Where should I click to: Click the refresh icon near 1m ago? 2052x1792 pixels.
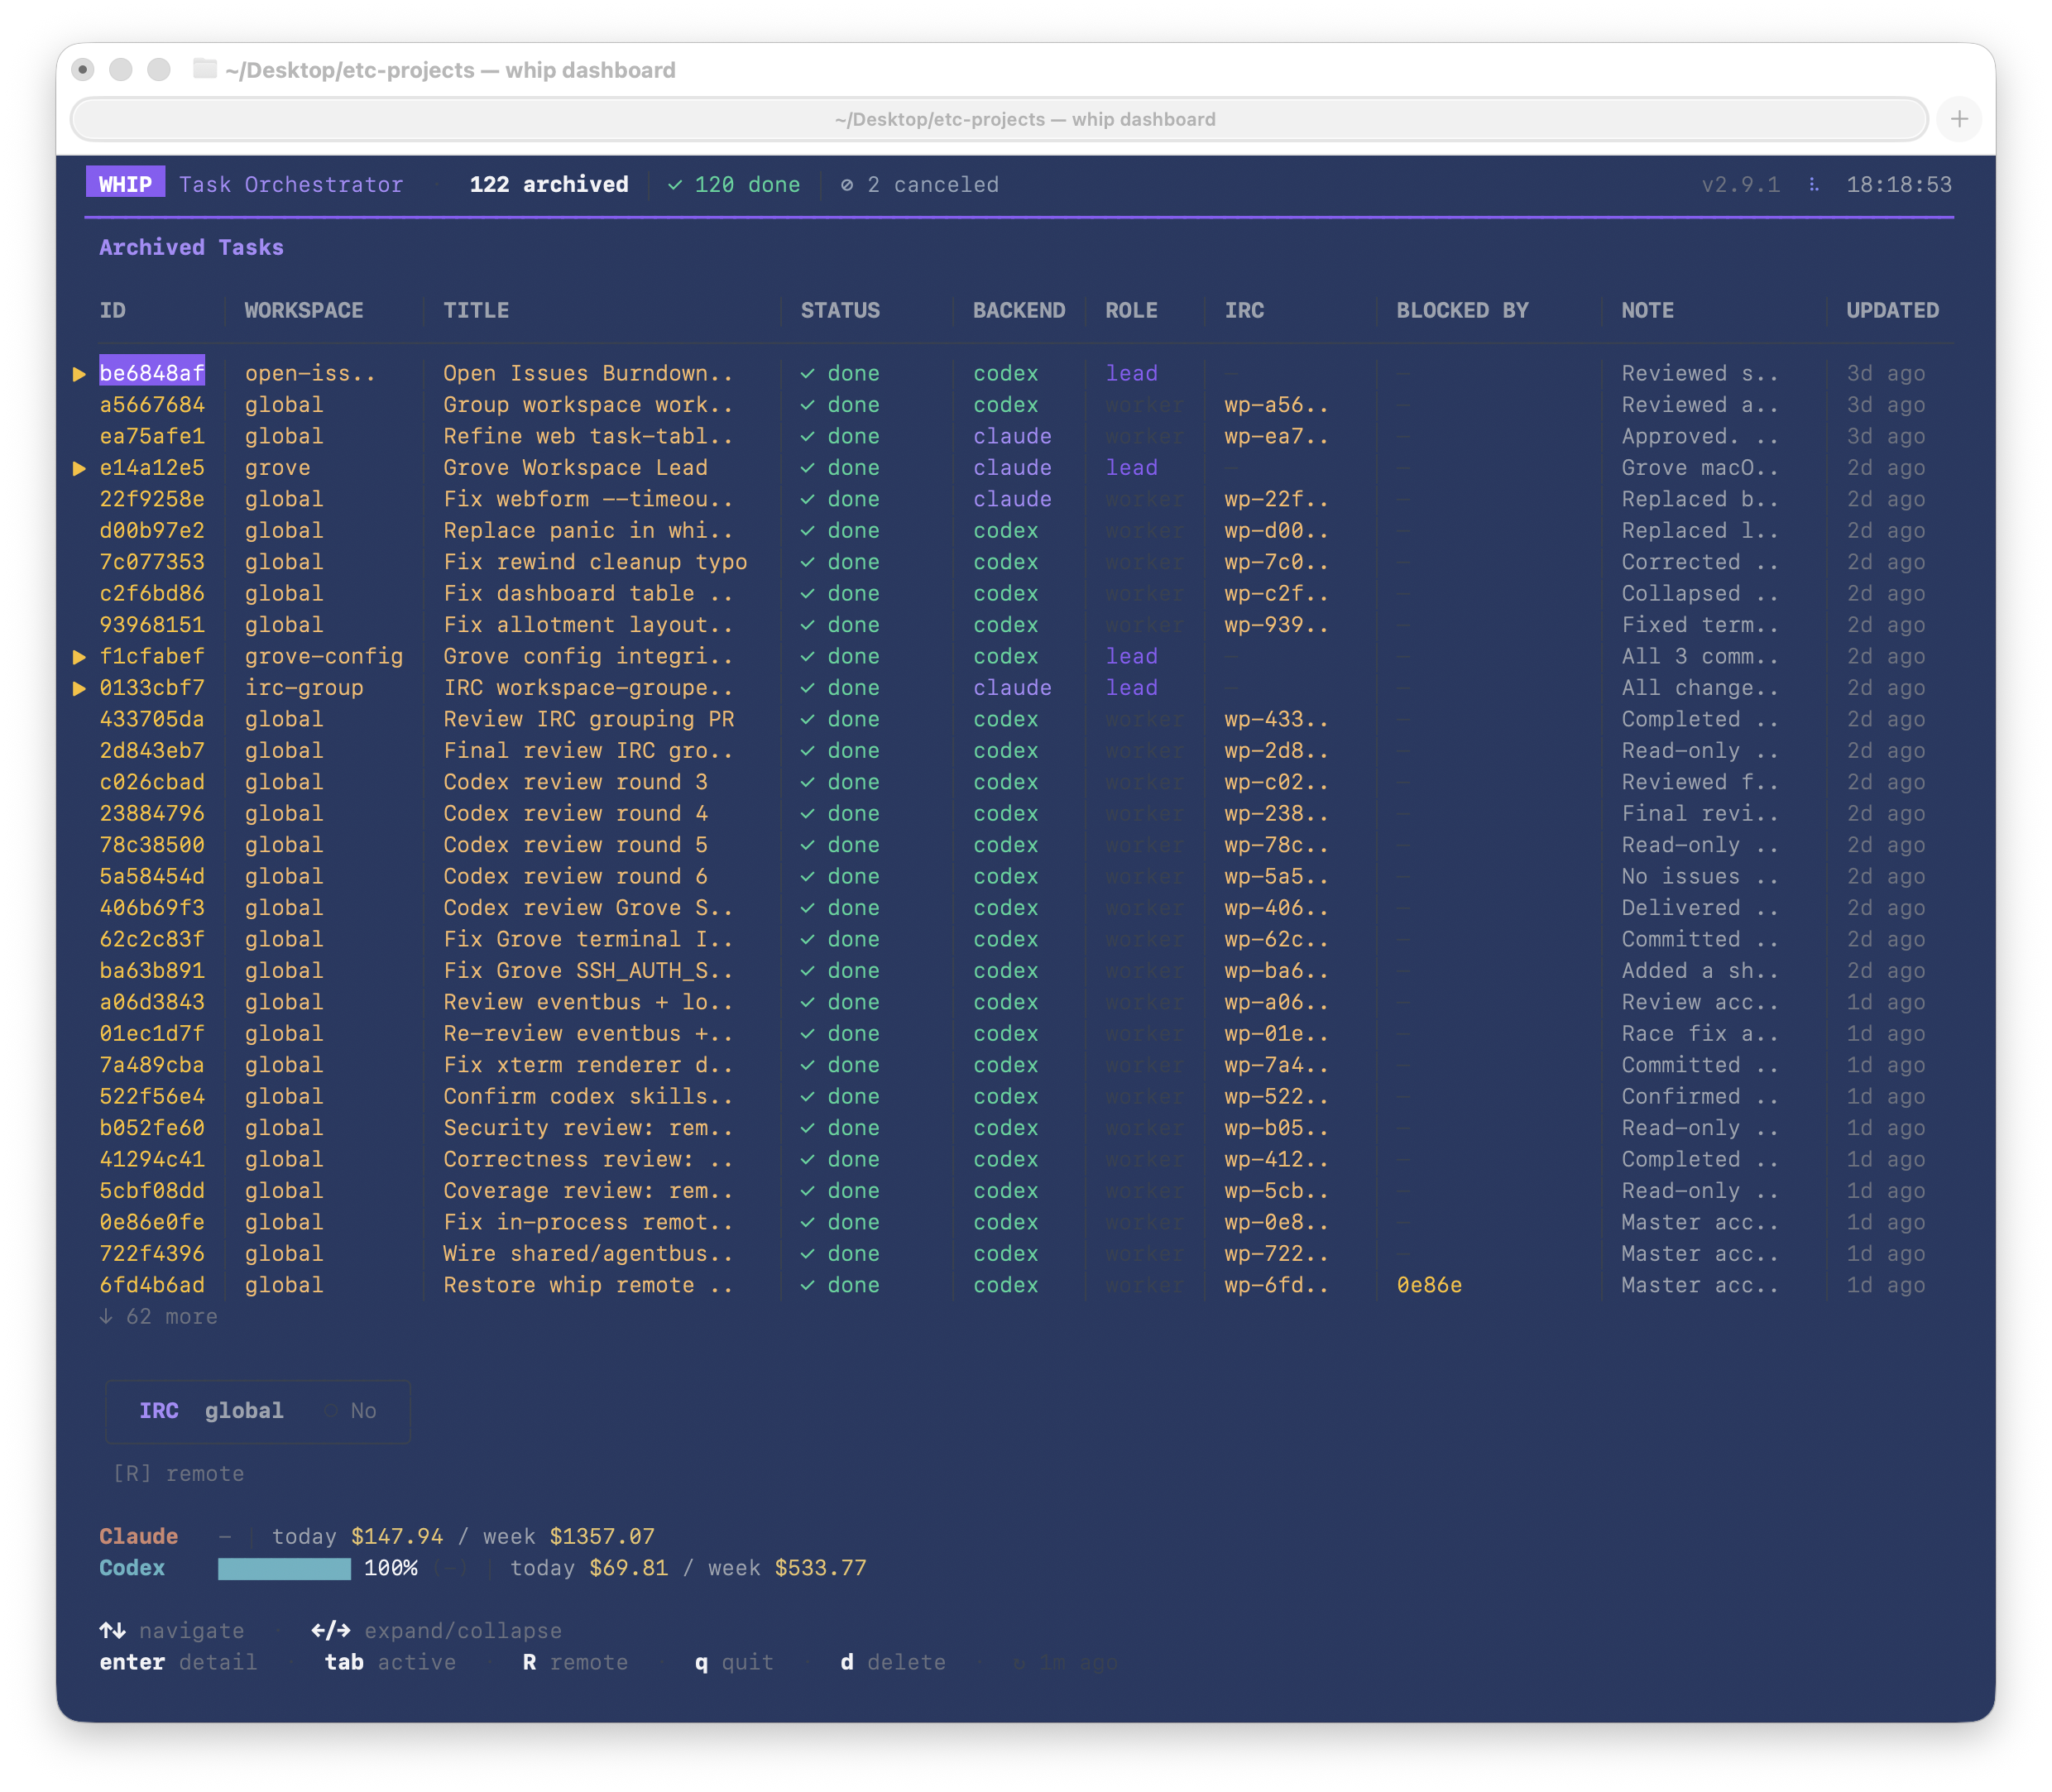click(x=1018, y=1663)
